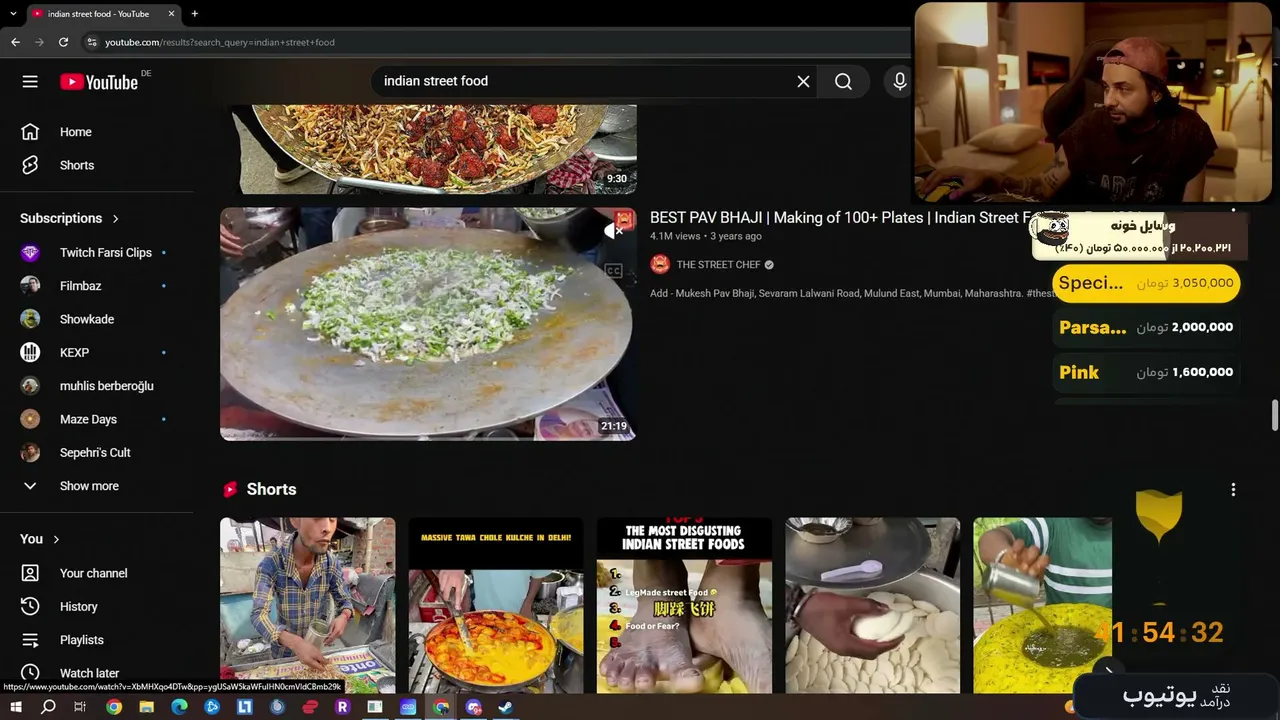Expand the Subscriptions section heading
The height and width of the screenshot is (720, 1280).
(x=69, y=218)
